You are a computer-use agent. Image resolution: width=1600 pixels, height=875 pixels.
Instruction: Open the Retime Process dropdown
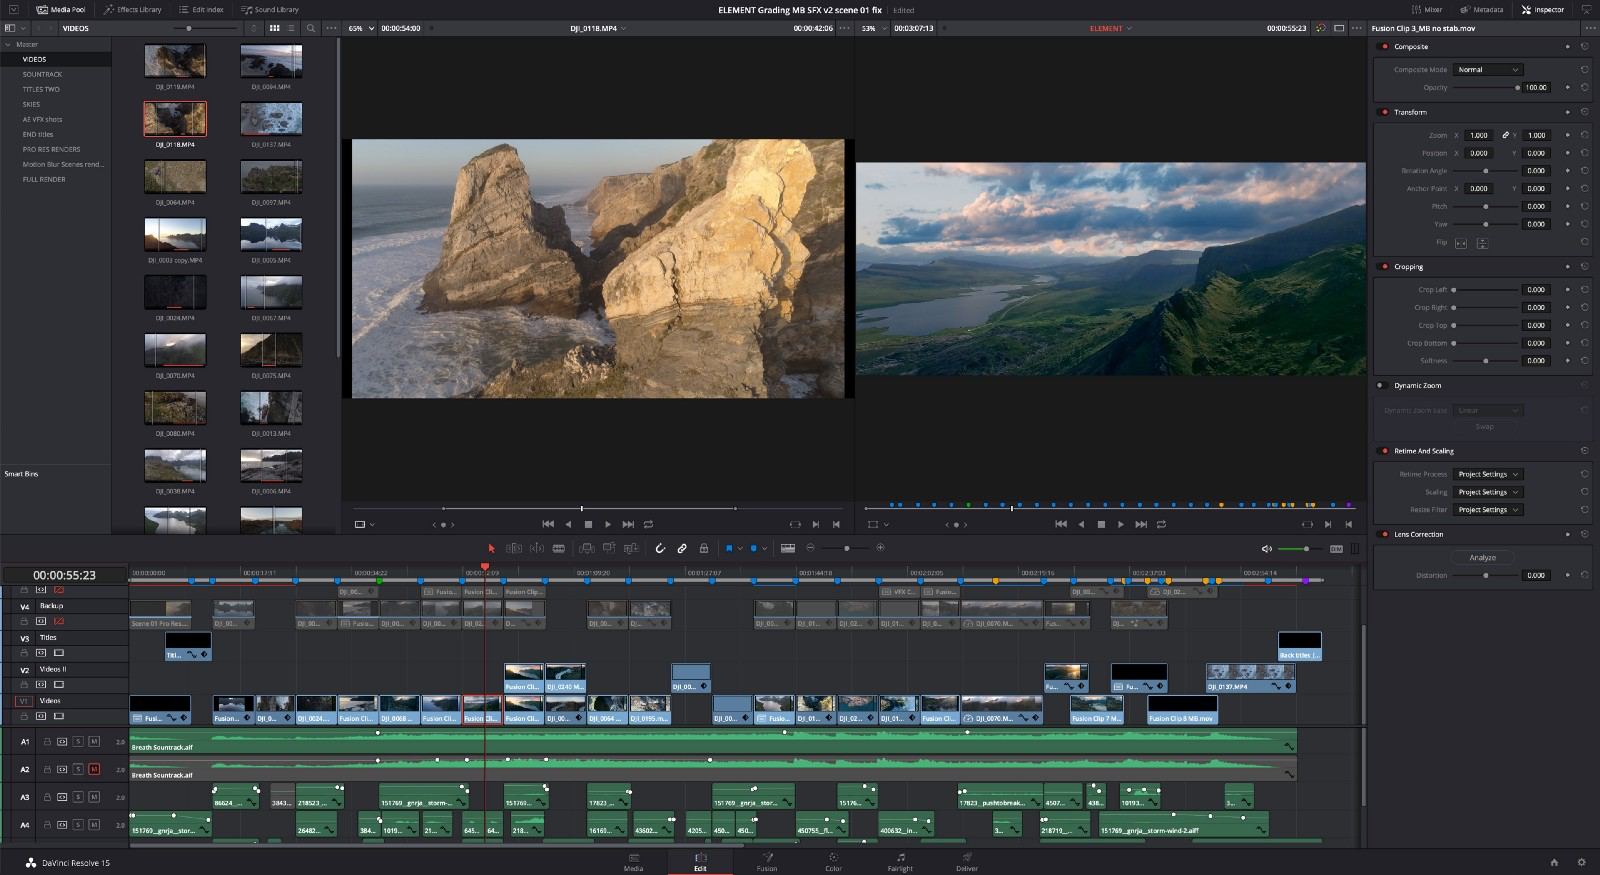[1488, 474]
